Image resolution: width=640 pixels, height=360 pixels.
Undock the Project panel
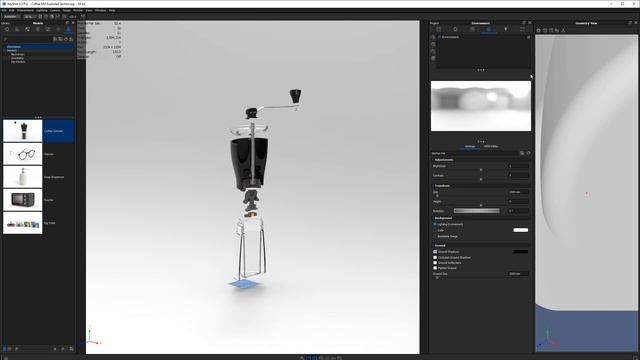pos(524,23)
